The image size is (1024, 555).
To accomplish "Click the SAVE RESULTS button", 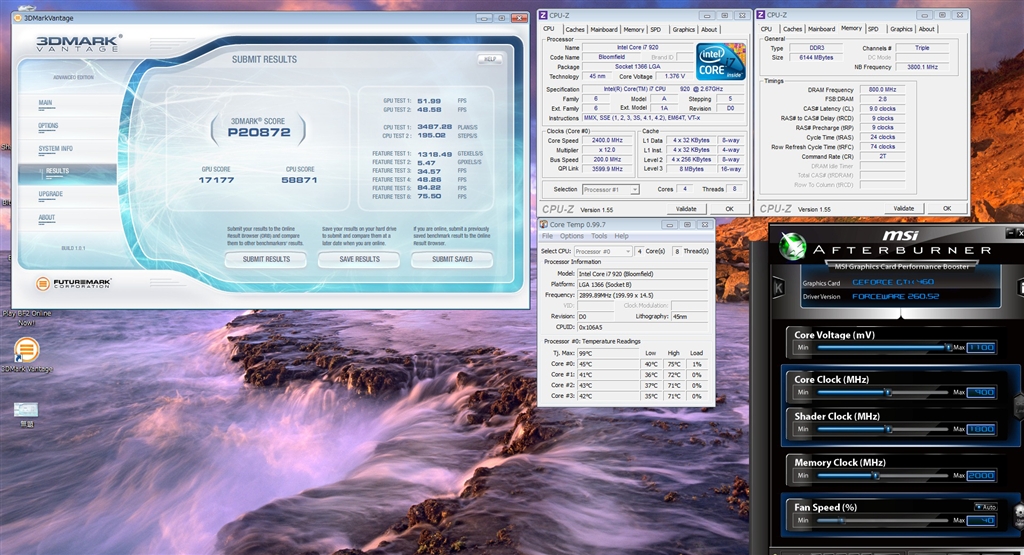I will pyautogui.click(x=359, y=259).
